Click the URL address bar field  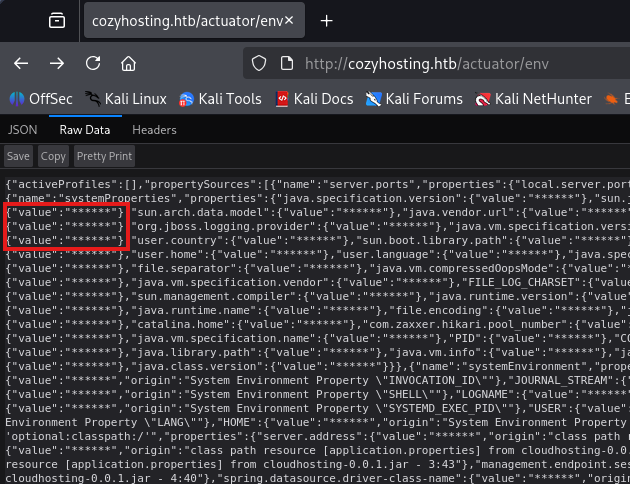coord(450,63)
